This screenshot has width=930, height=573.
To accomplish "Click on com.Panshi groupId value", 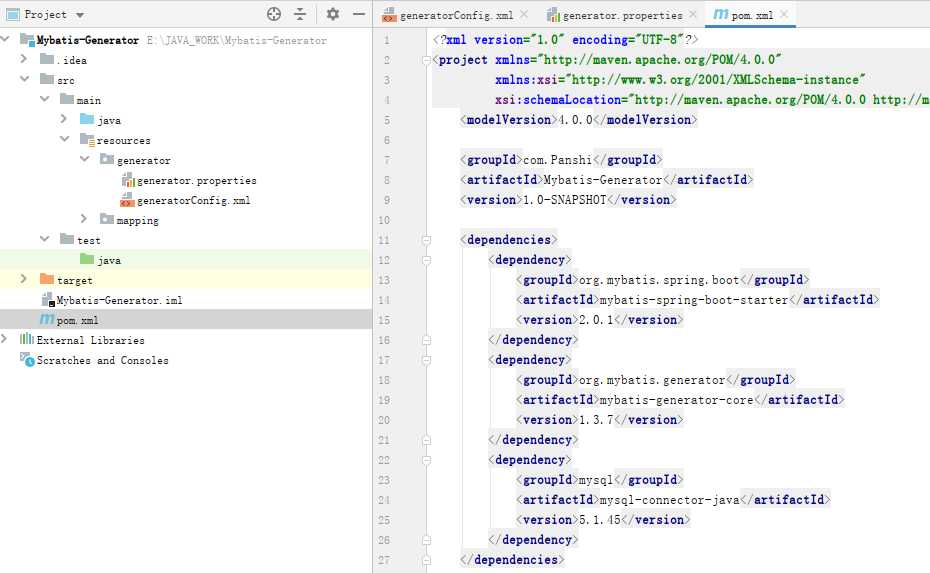I will click(x=558, y=160).
